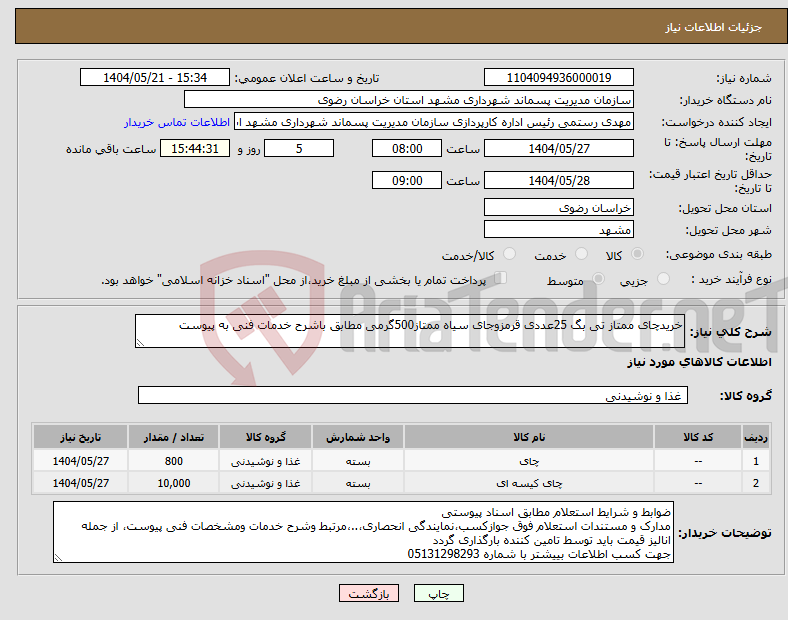This screenshot has width=788, height=620.
Task: Click the جزئیات اطلاعات نیاز page header
Action: [713, 27]
